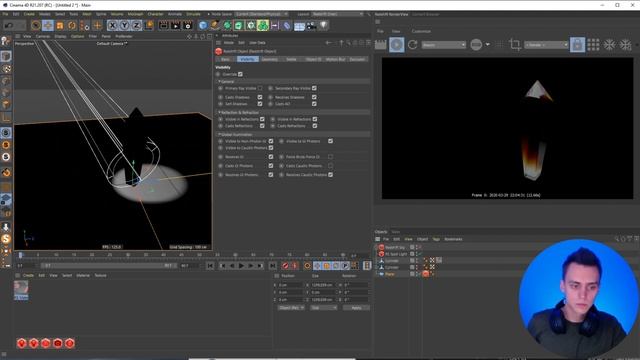Viewport: 640px width, 360px height.
Task: Click the Refresh render icon in RenderView
Action: pos(413,45)
